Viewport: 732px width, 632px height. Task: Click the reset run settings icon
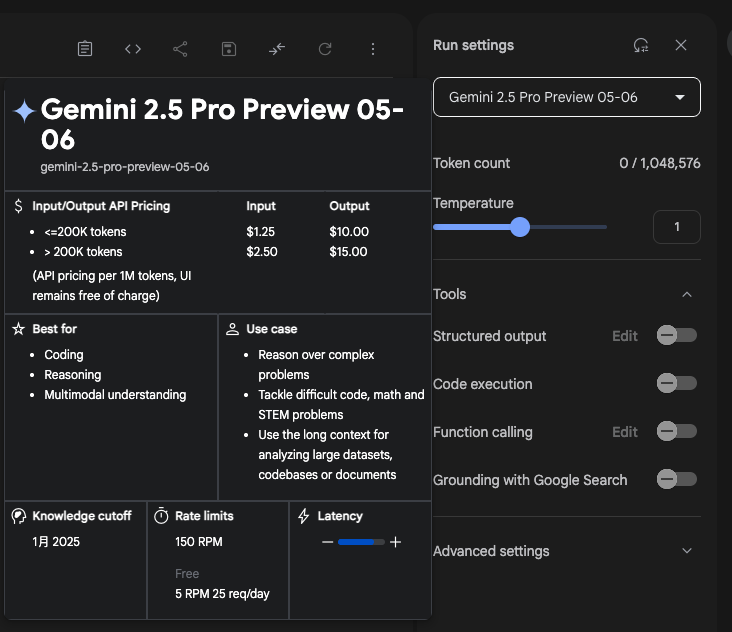(x=641, y=45)
